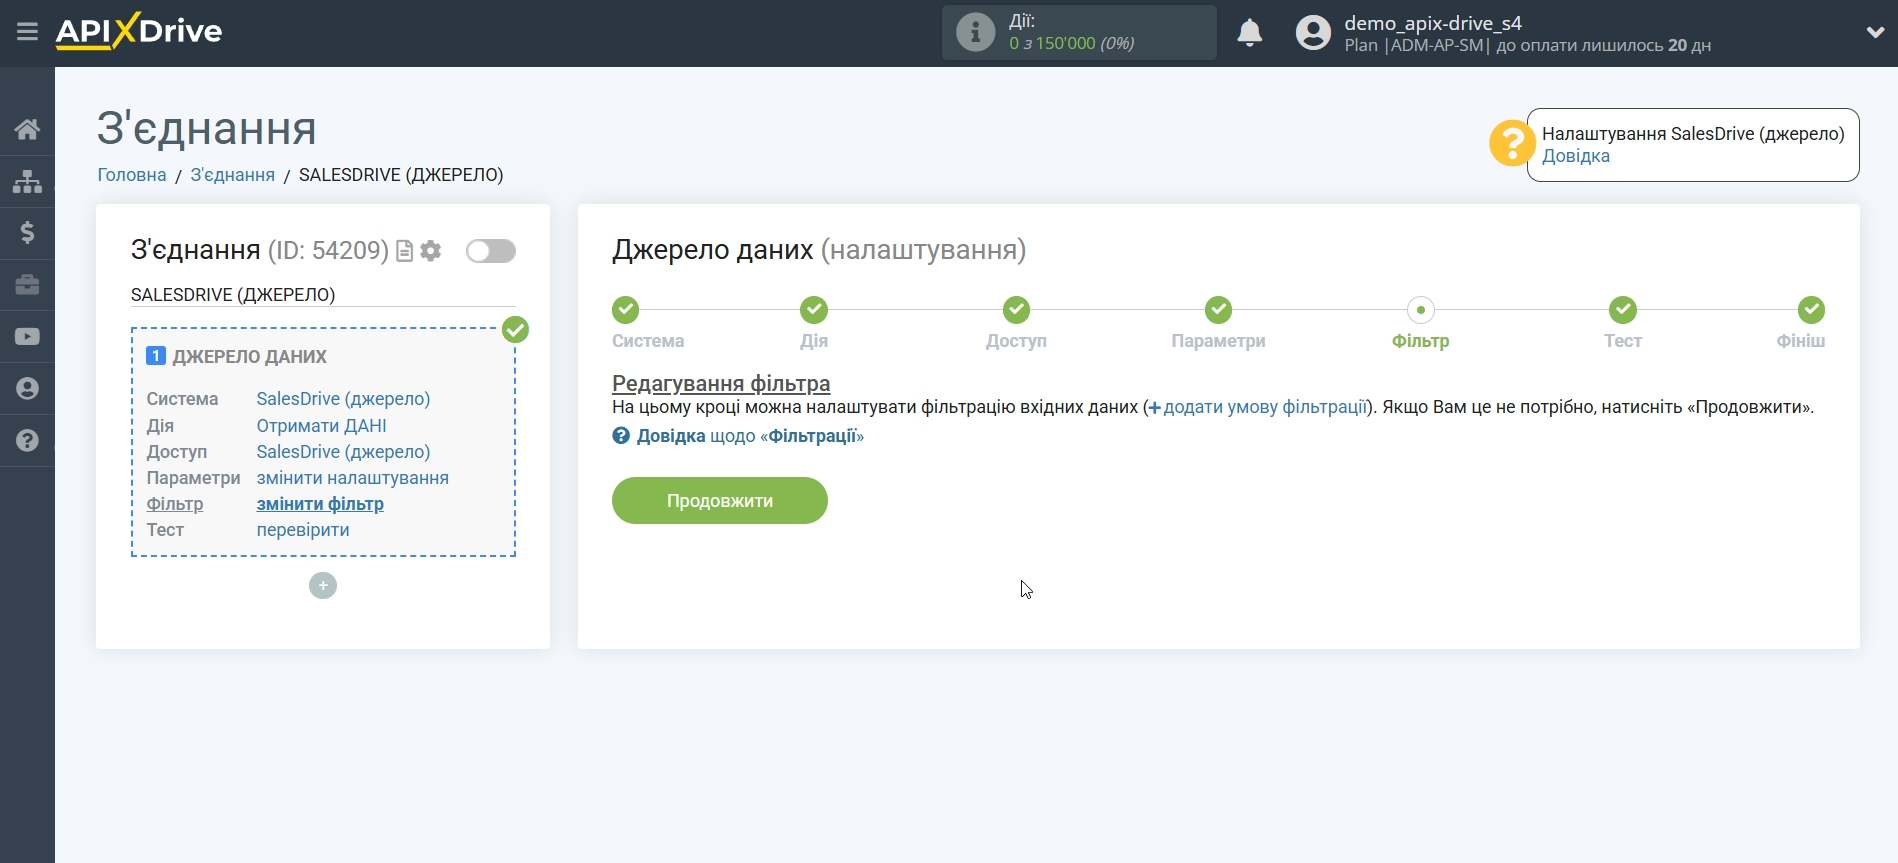The width and height of the screenshot is (1898, 863).
Task: Go to З'єднання breadcrumb
Action: 232,175
